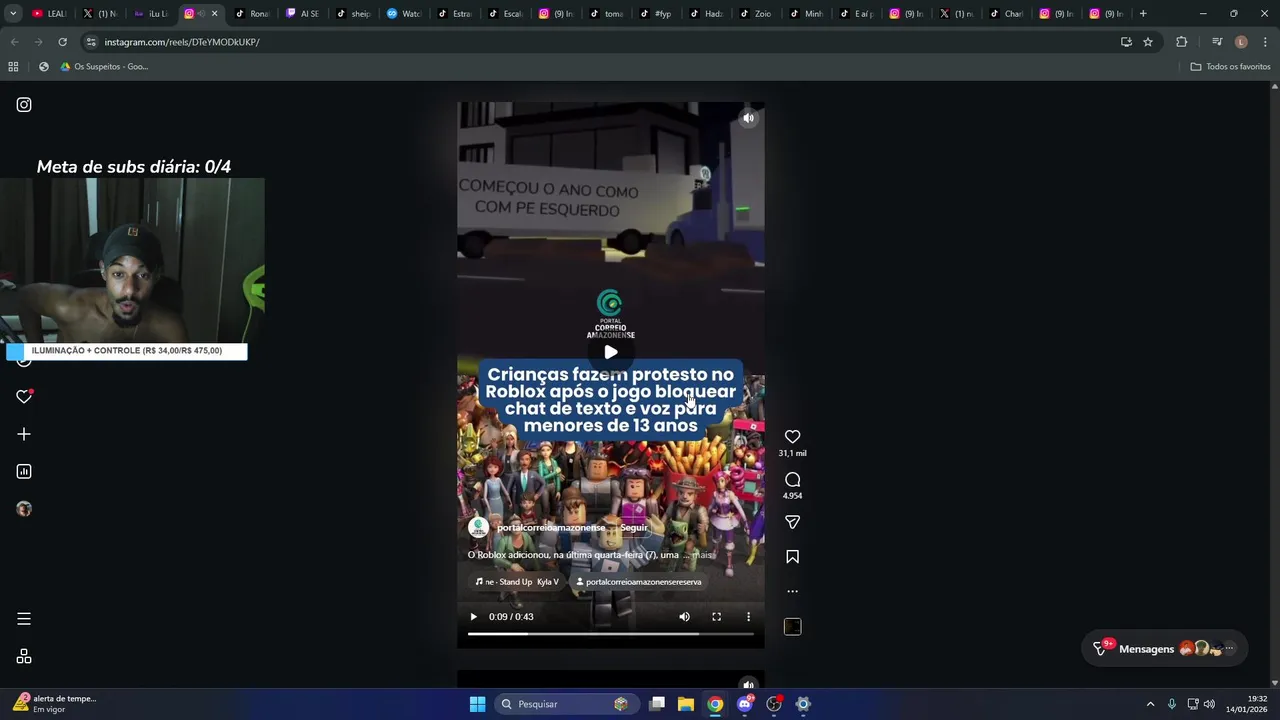This screenshot has height=720, width=1280.
Task: Bookmark this page with the star icon
Action: pos(1148,42)
